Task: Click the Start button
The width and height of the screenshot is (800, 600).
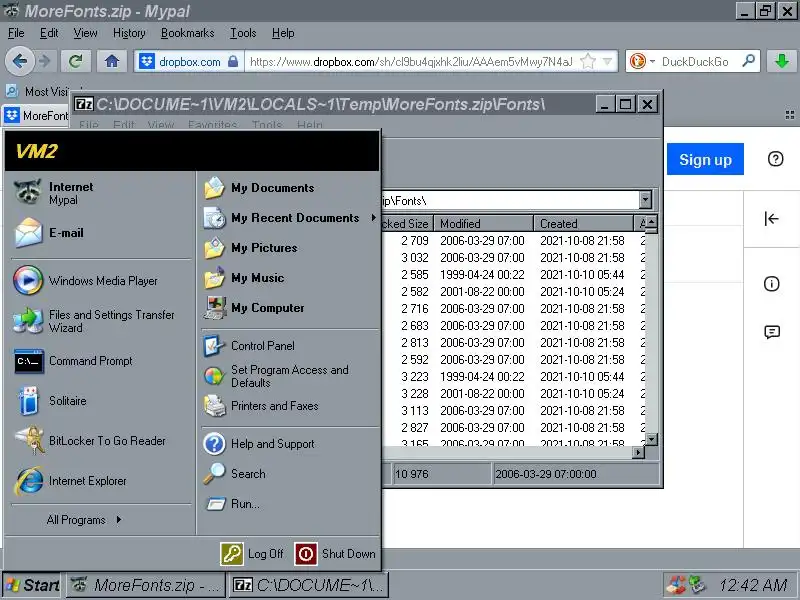Action: point(33,585)
